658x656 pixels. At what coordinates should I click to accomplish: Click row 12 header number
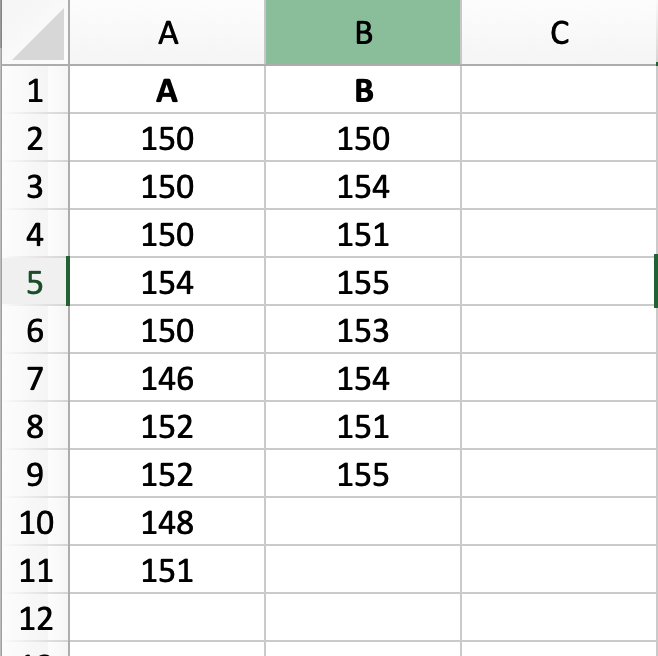click(x=35, y=619)
